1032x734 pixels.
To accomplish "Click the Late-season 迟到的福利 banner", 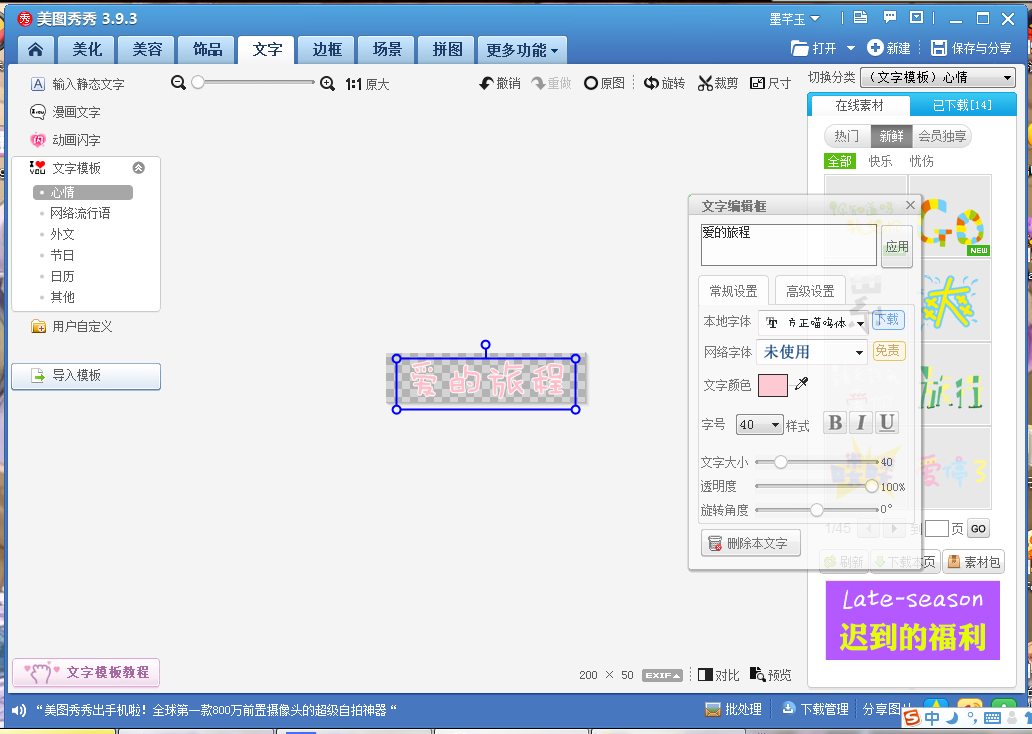I will point(913,620).
